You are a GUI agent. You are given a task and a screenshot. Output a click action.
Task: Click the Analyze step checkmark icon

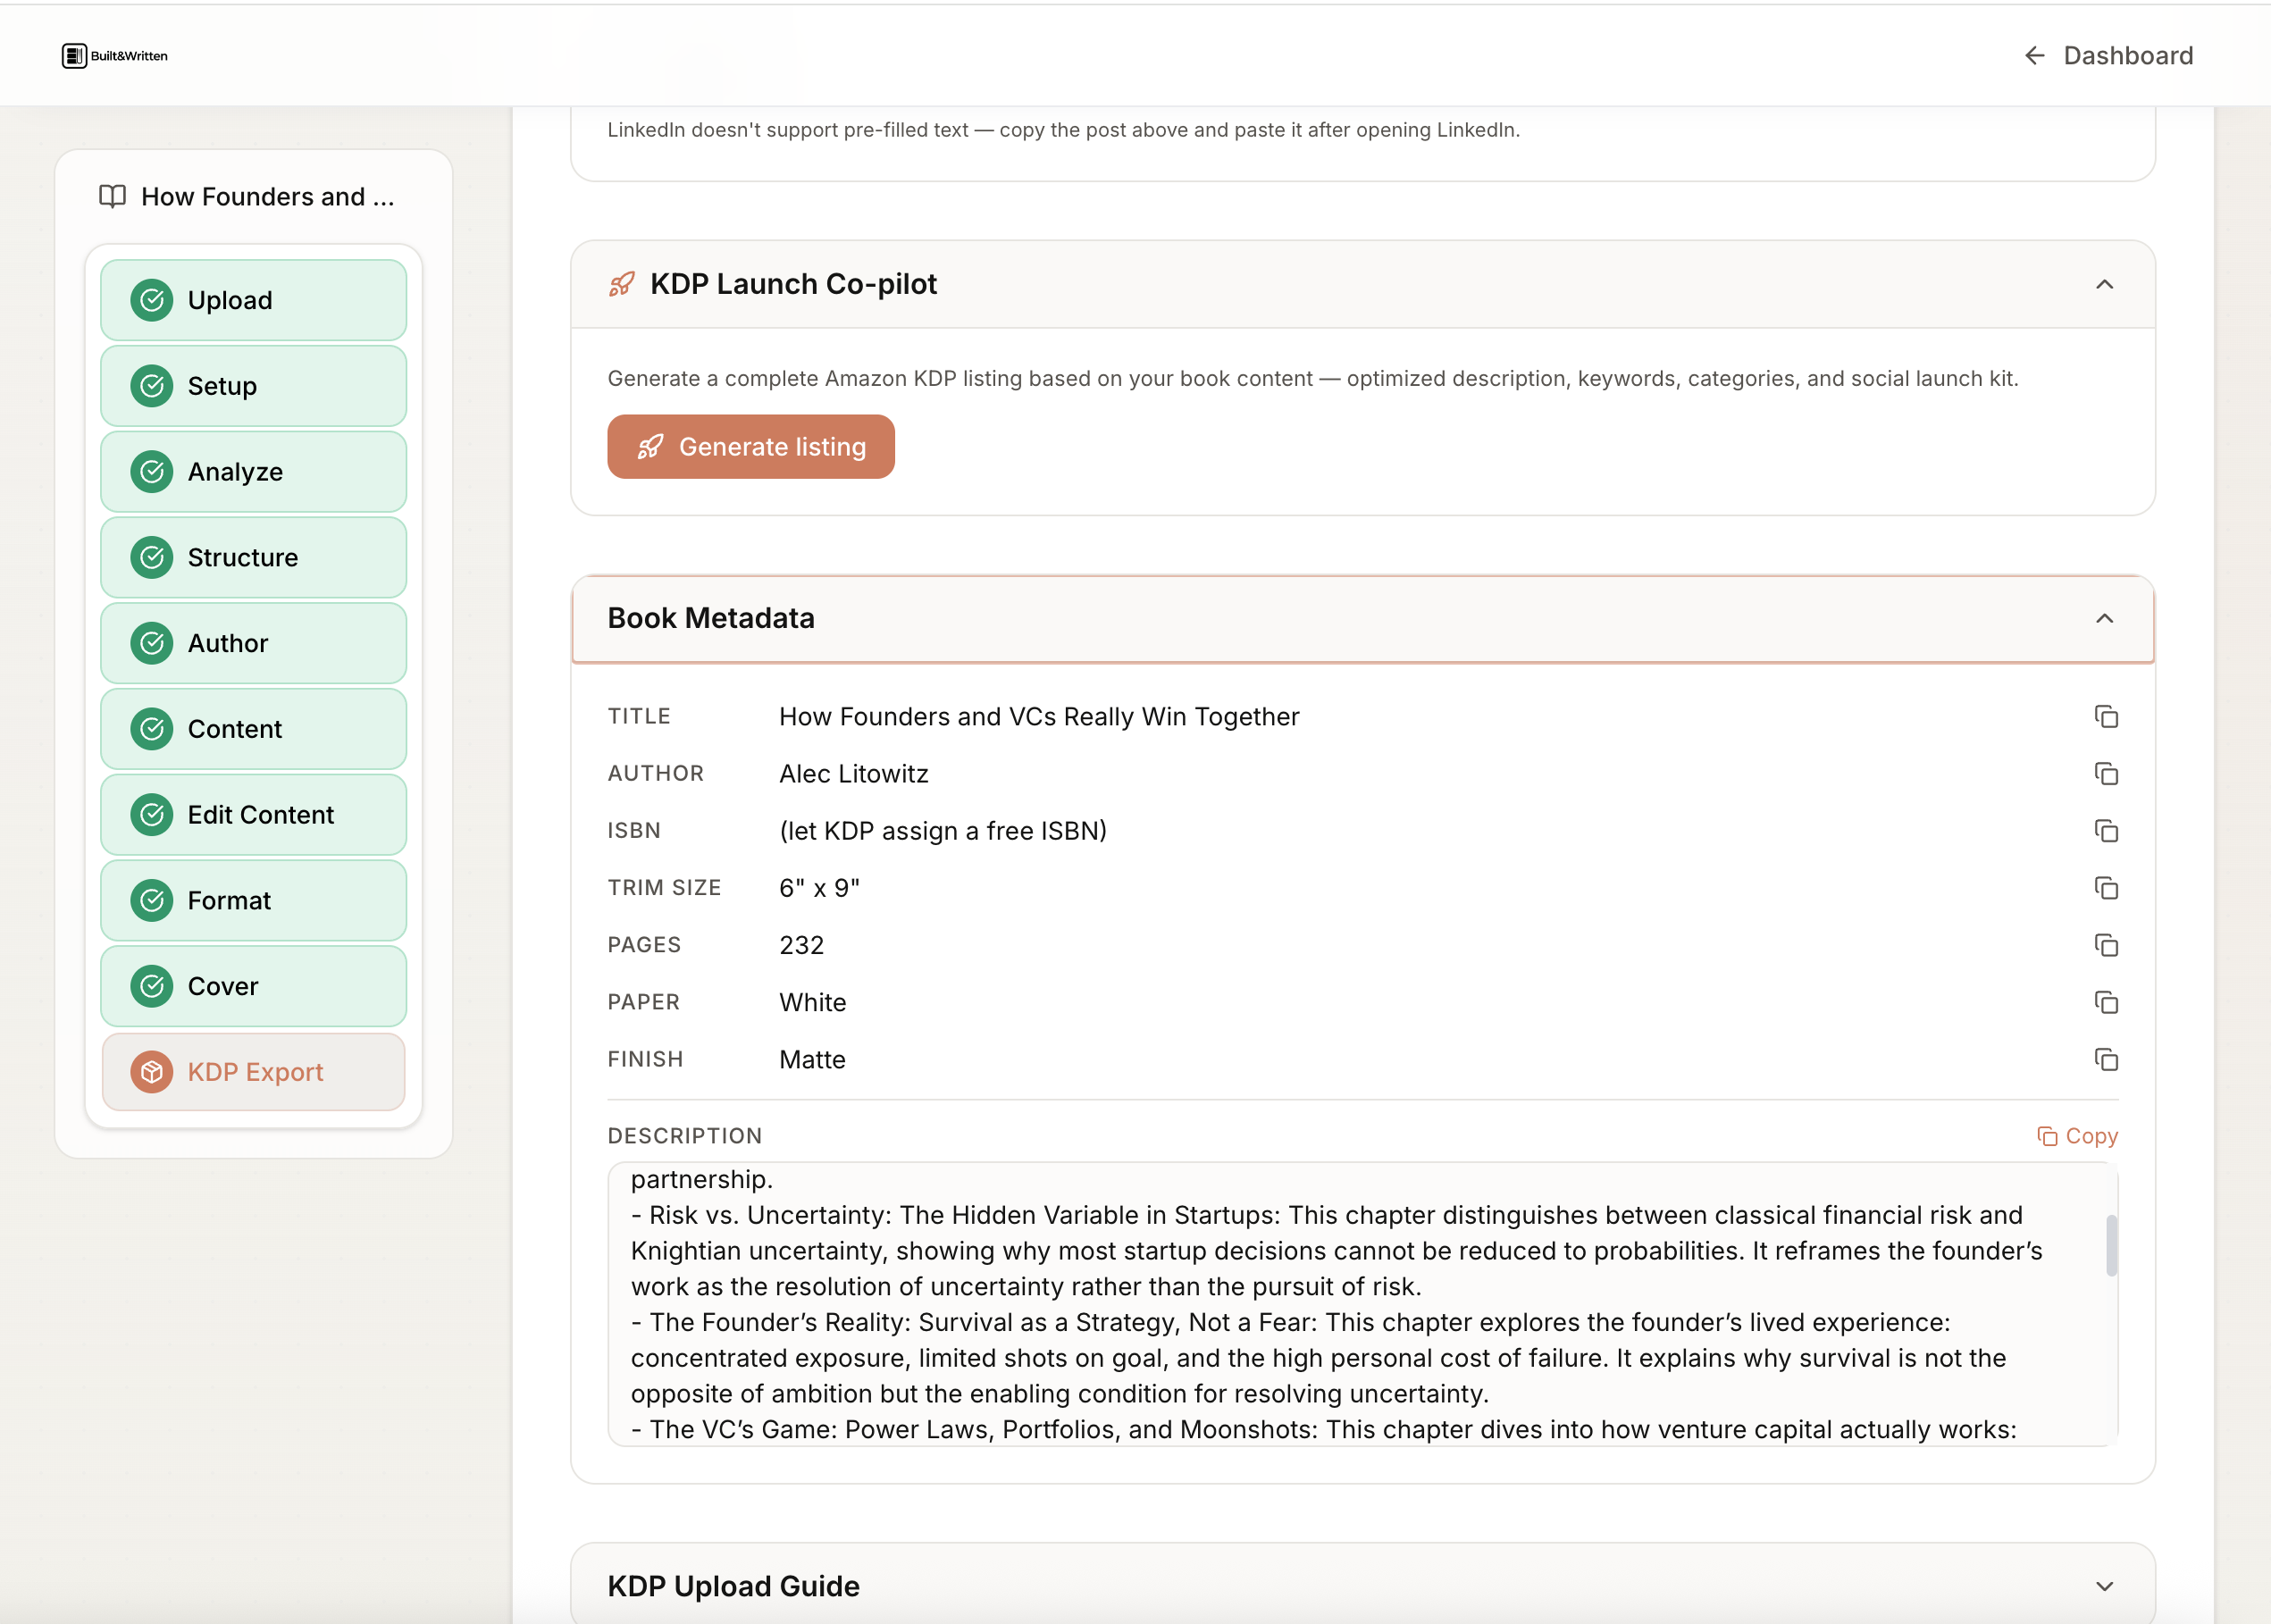pos(152,472)
